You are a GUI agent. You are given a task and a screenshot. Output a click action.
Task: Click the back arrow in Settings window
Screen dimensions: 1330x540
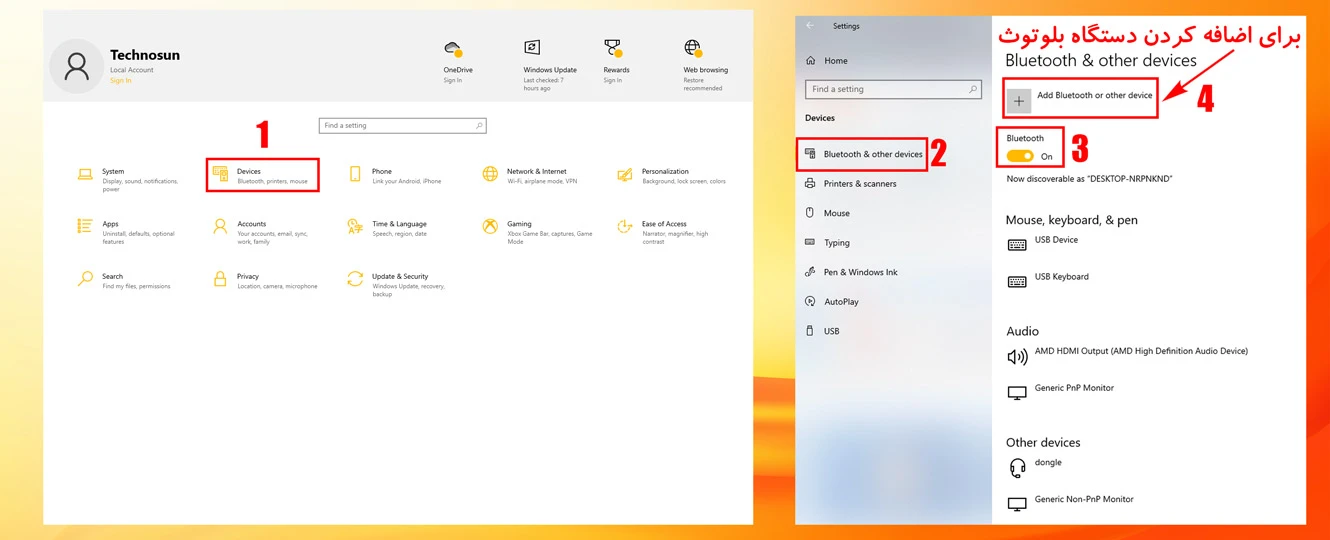[x=810, y=26]
